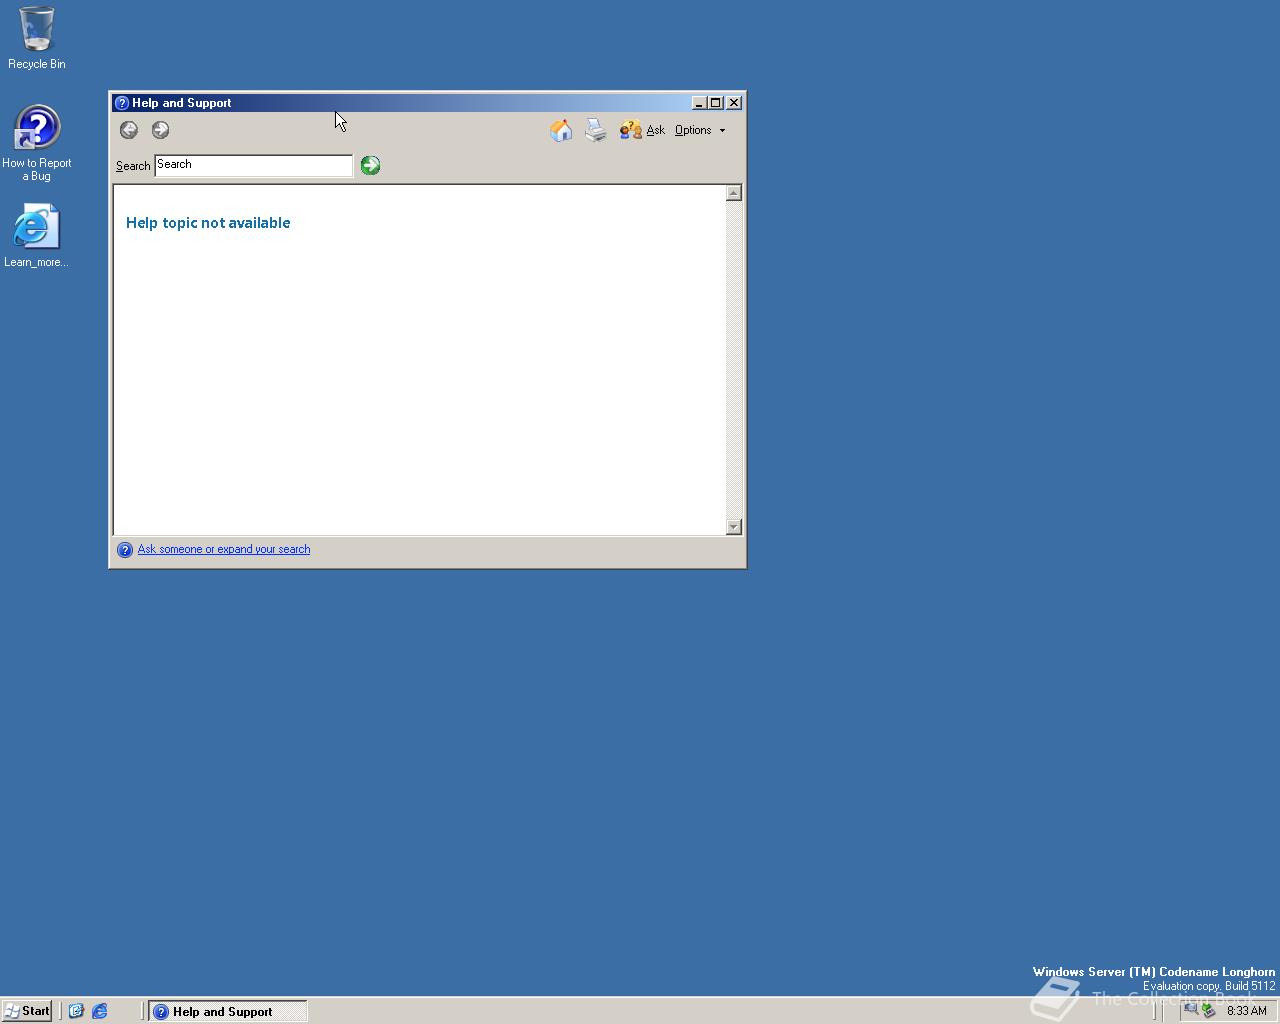The height and width of the screenshot is (1024, 1280).
Task: Select the Recycle Bin desktop icon
Action: click(x=37, y=38)
